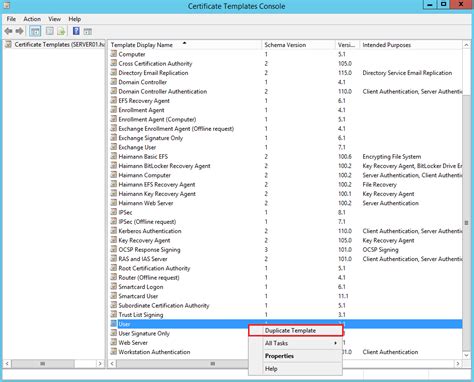Click the Cross Certification Authority template icon
This screenshot has width=474, height=382.
point(114,63)
